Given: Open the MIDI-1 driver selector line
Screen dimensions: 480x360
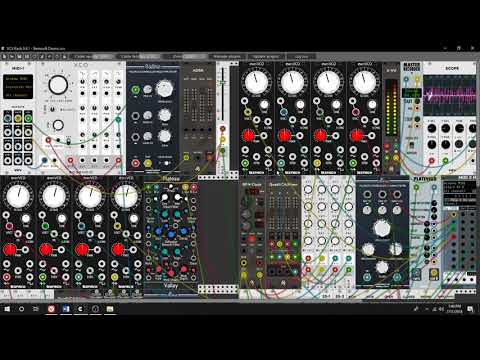Looking at the screenshot, I should [18, 79].
